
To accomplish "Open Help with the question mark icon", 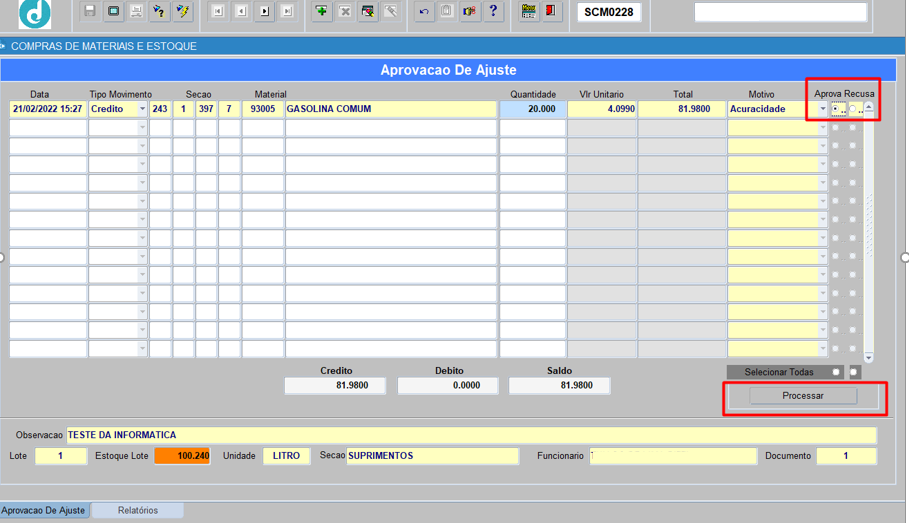I will click(493, 11).
